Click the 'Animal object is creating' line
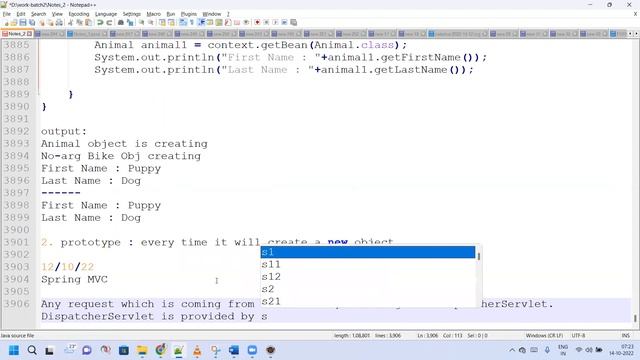The height and width of the screenshot is (360, 640). 124,144
